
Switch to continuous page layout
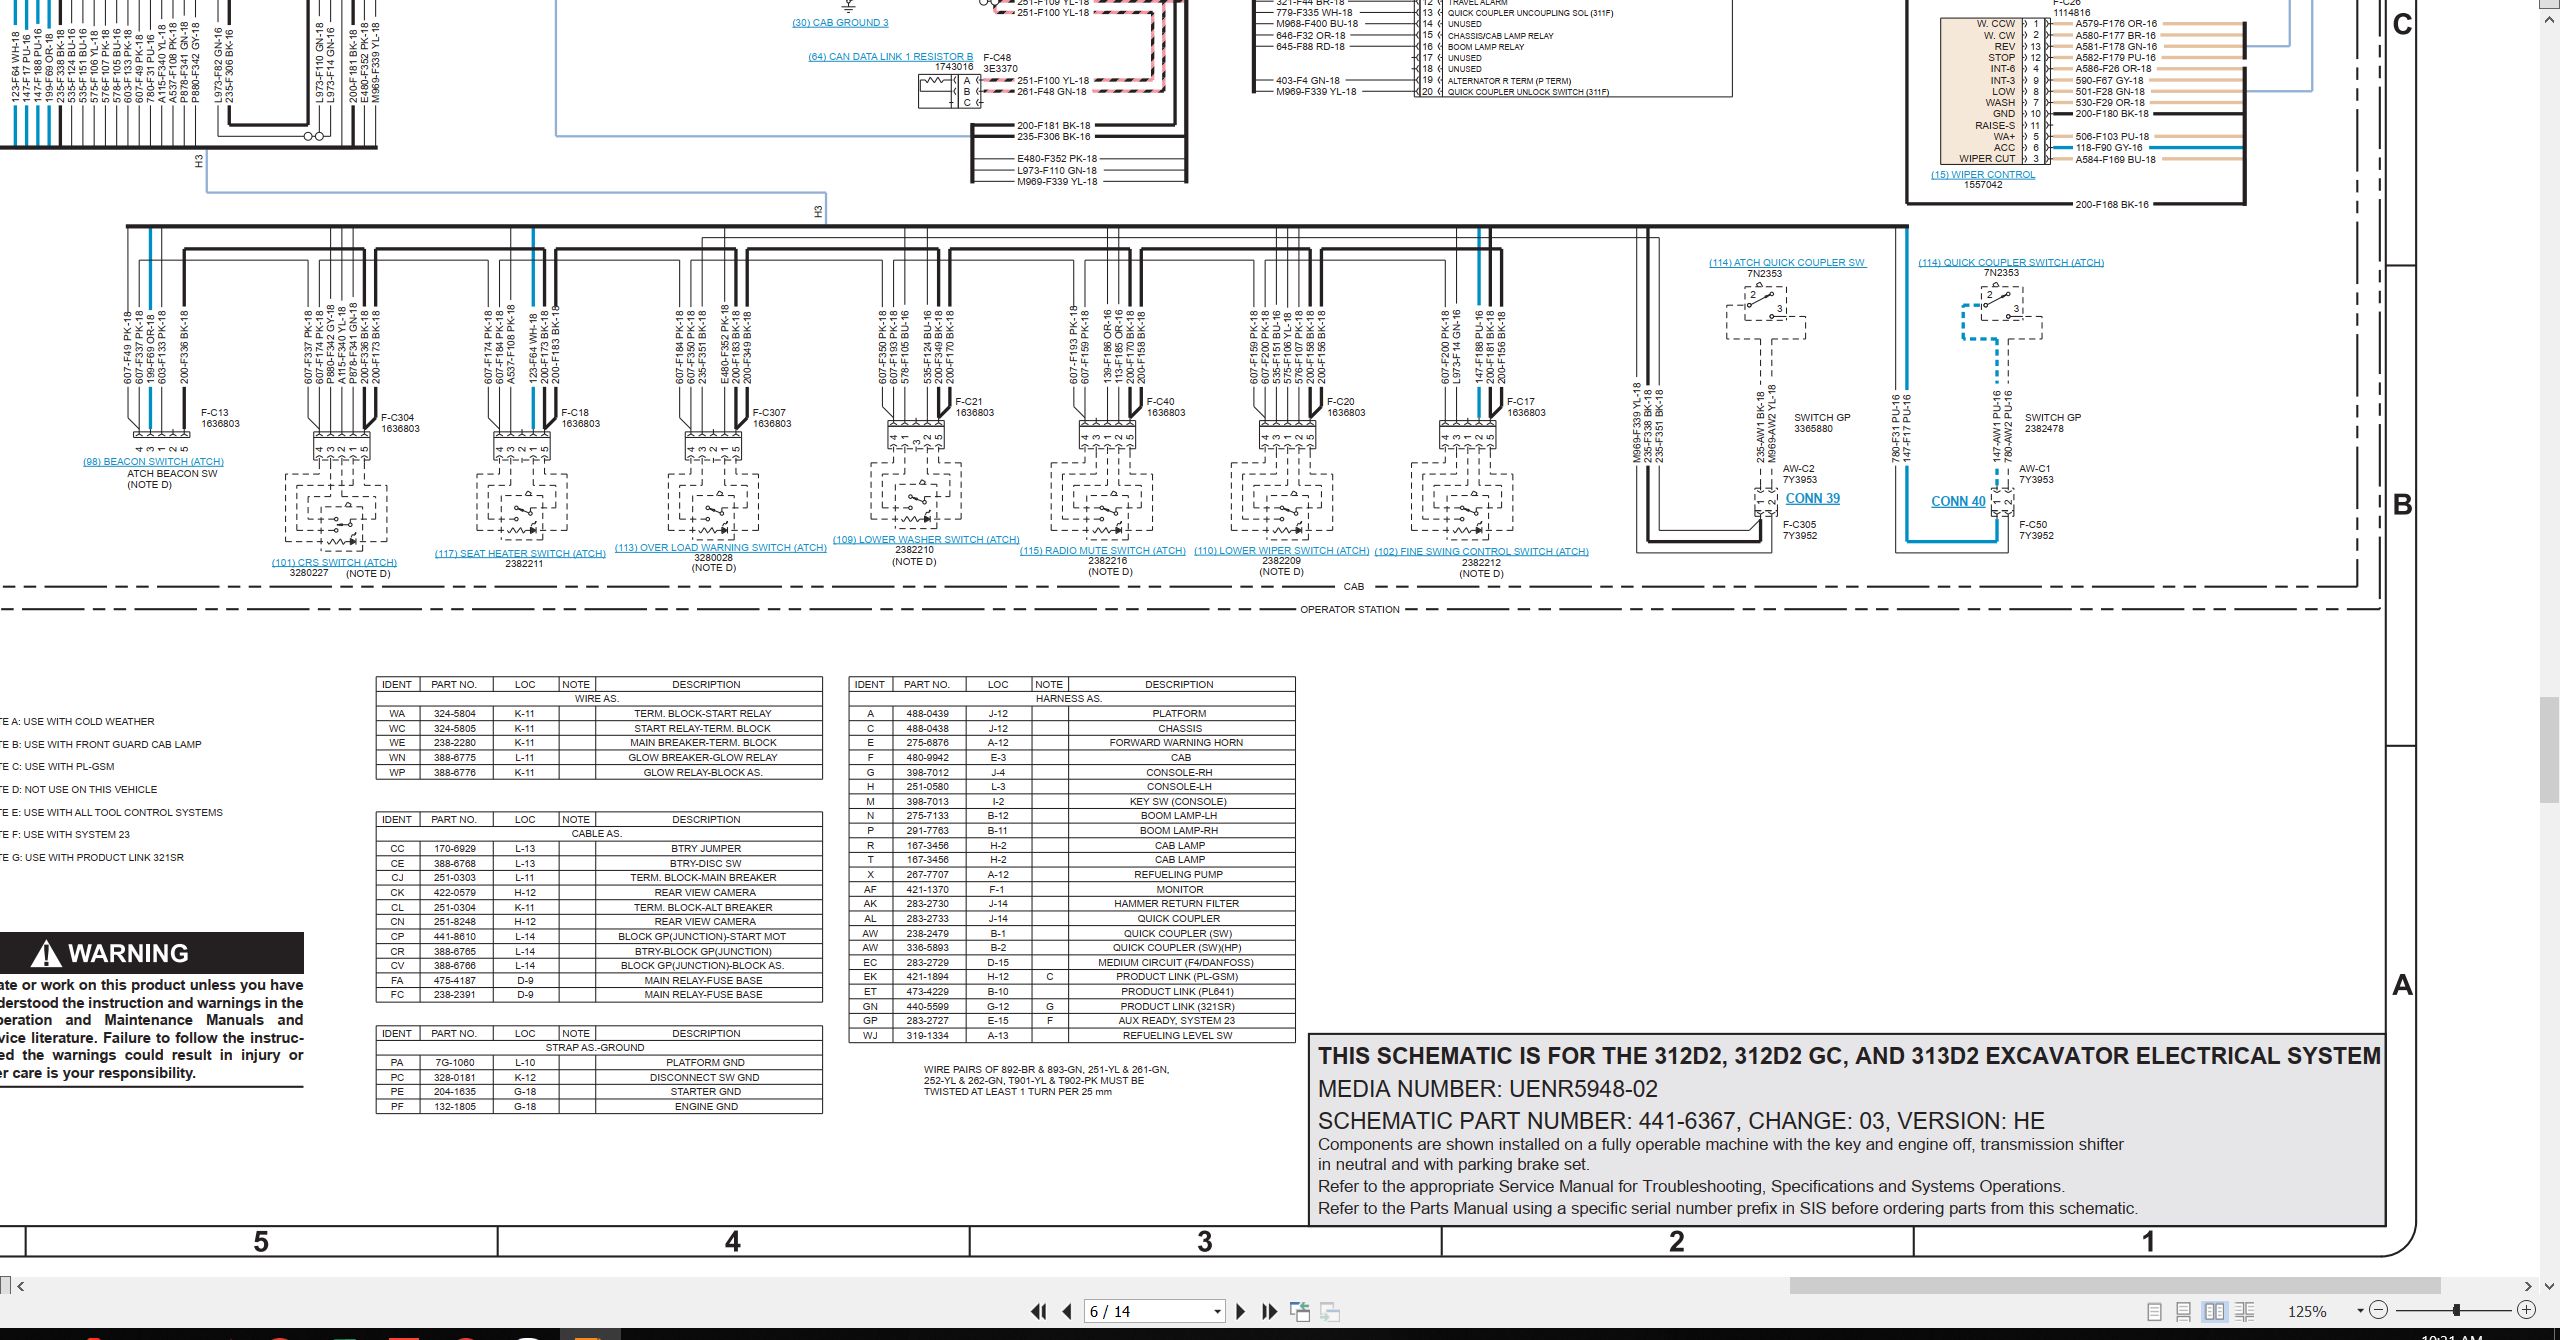click(x=2184, y=1311)
